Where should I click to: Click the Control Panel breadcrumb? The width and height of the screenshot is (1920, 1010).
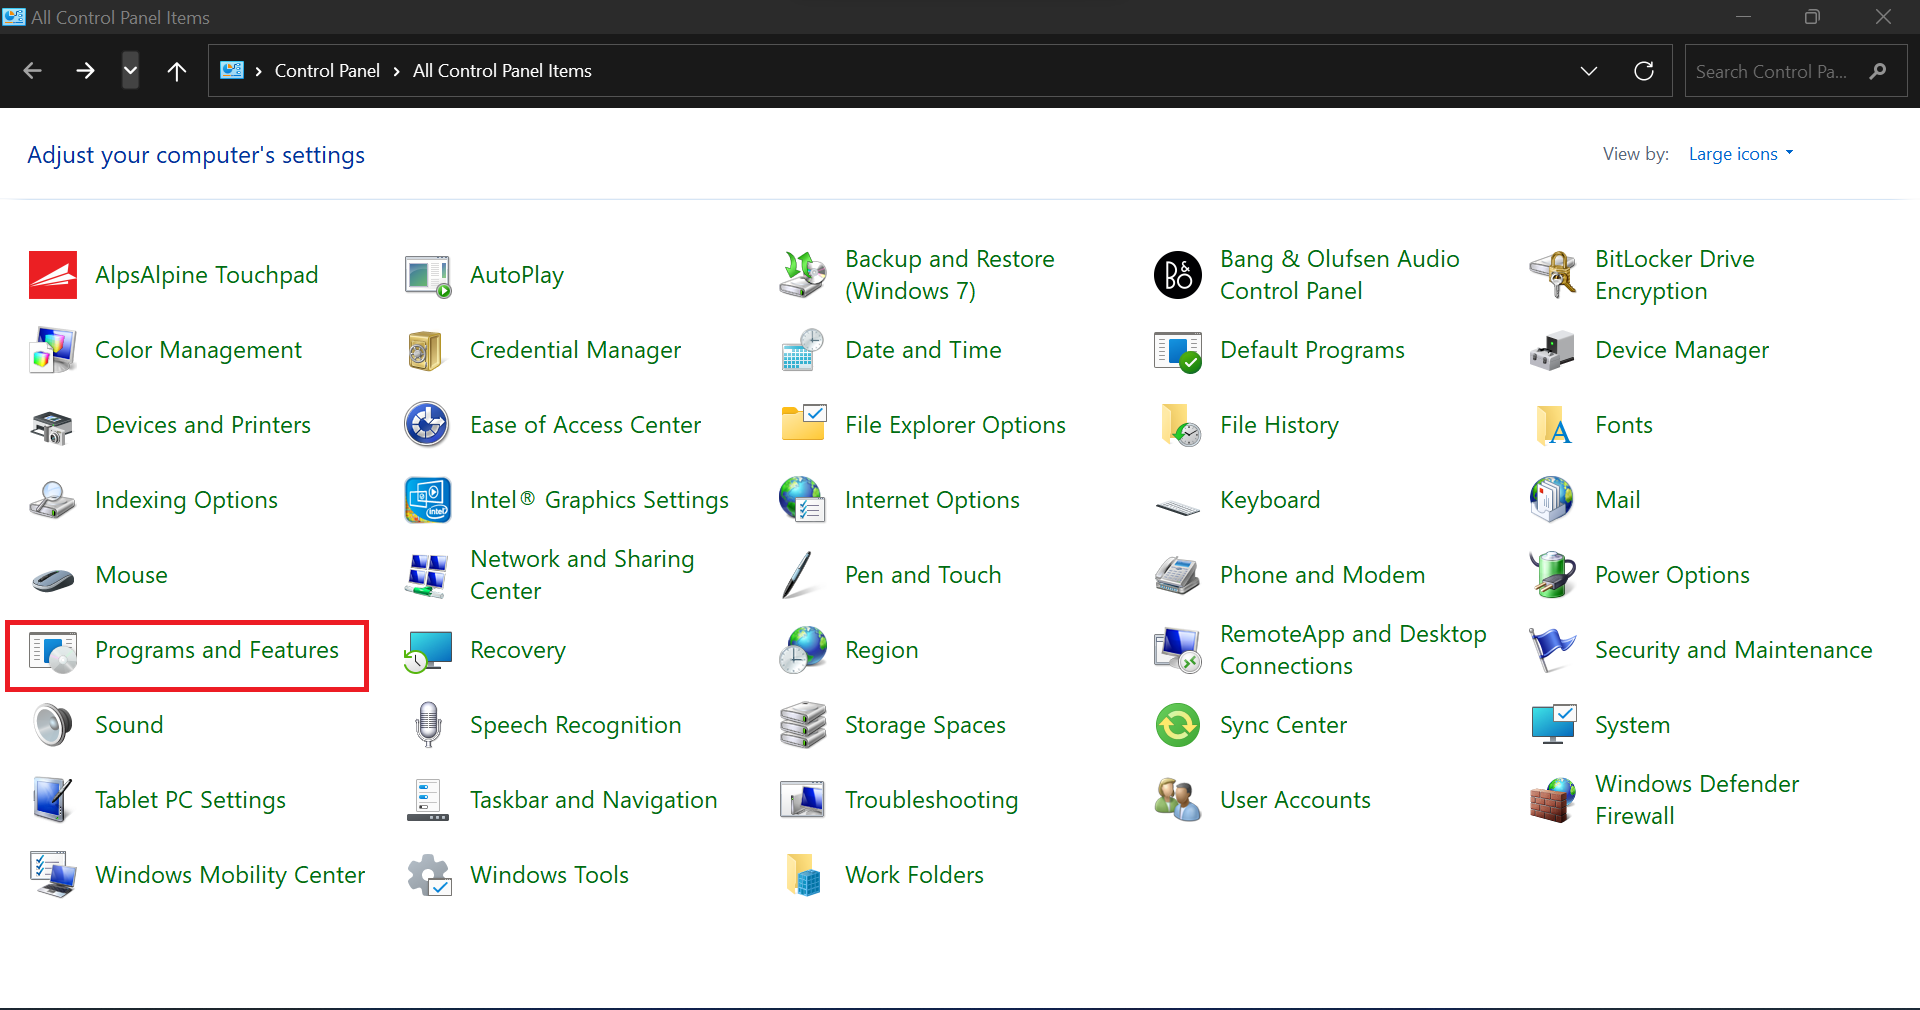[327, 71]
